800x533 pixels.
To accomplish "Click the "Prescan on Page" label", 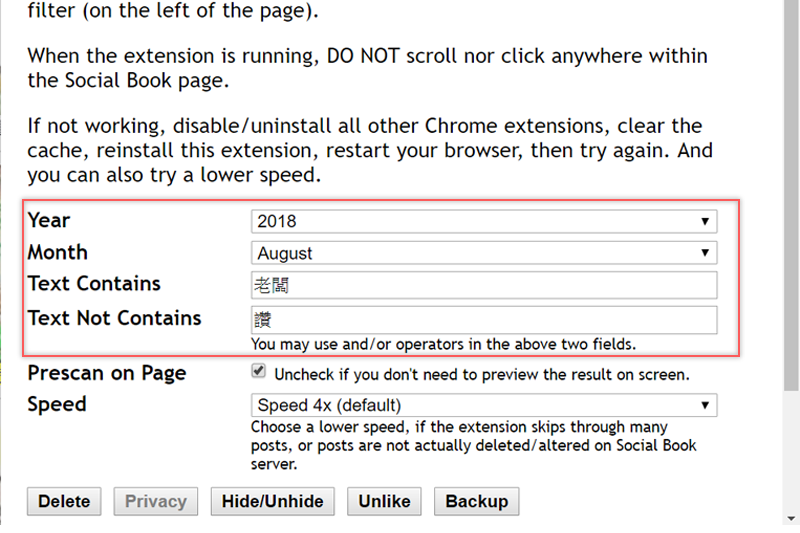I will 107,373.
